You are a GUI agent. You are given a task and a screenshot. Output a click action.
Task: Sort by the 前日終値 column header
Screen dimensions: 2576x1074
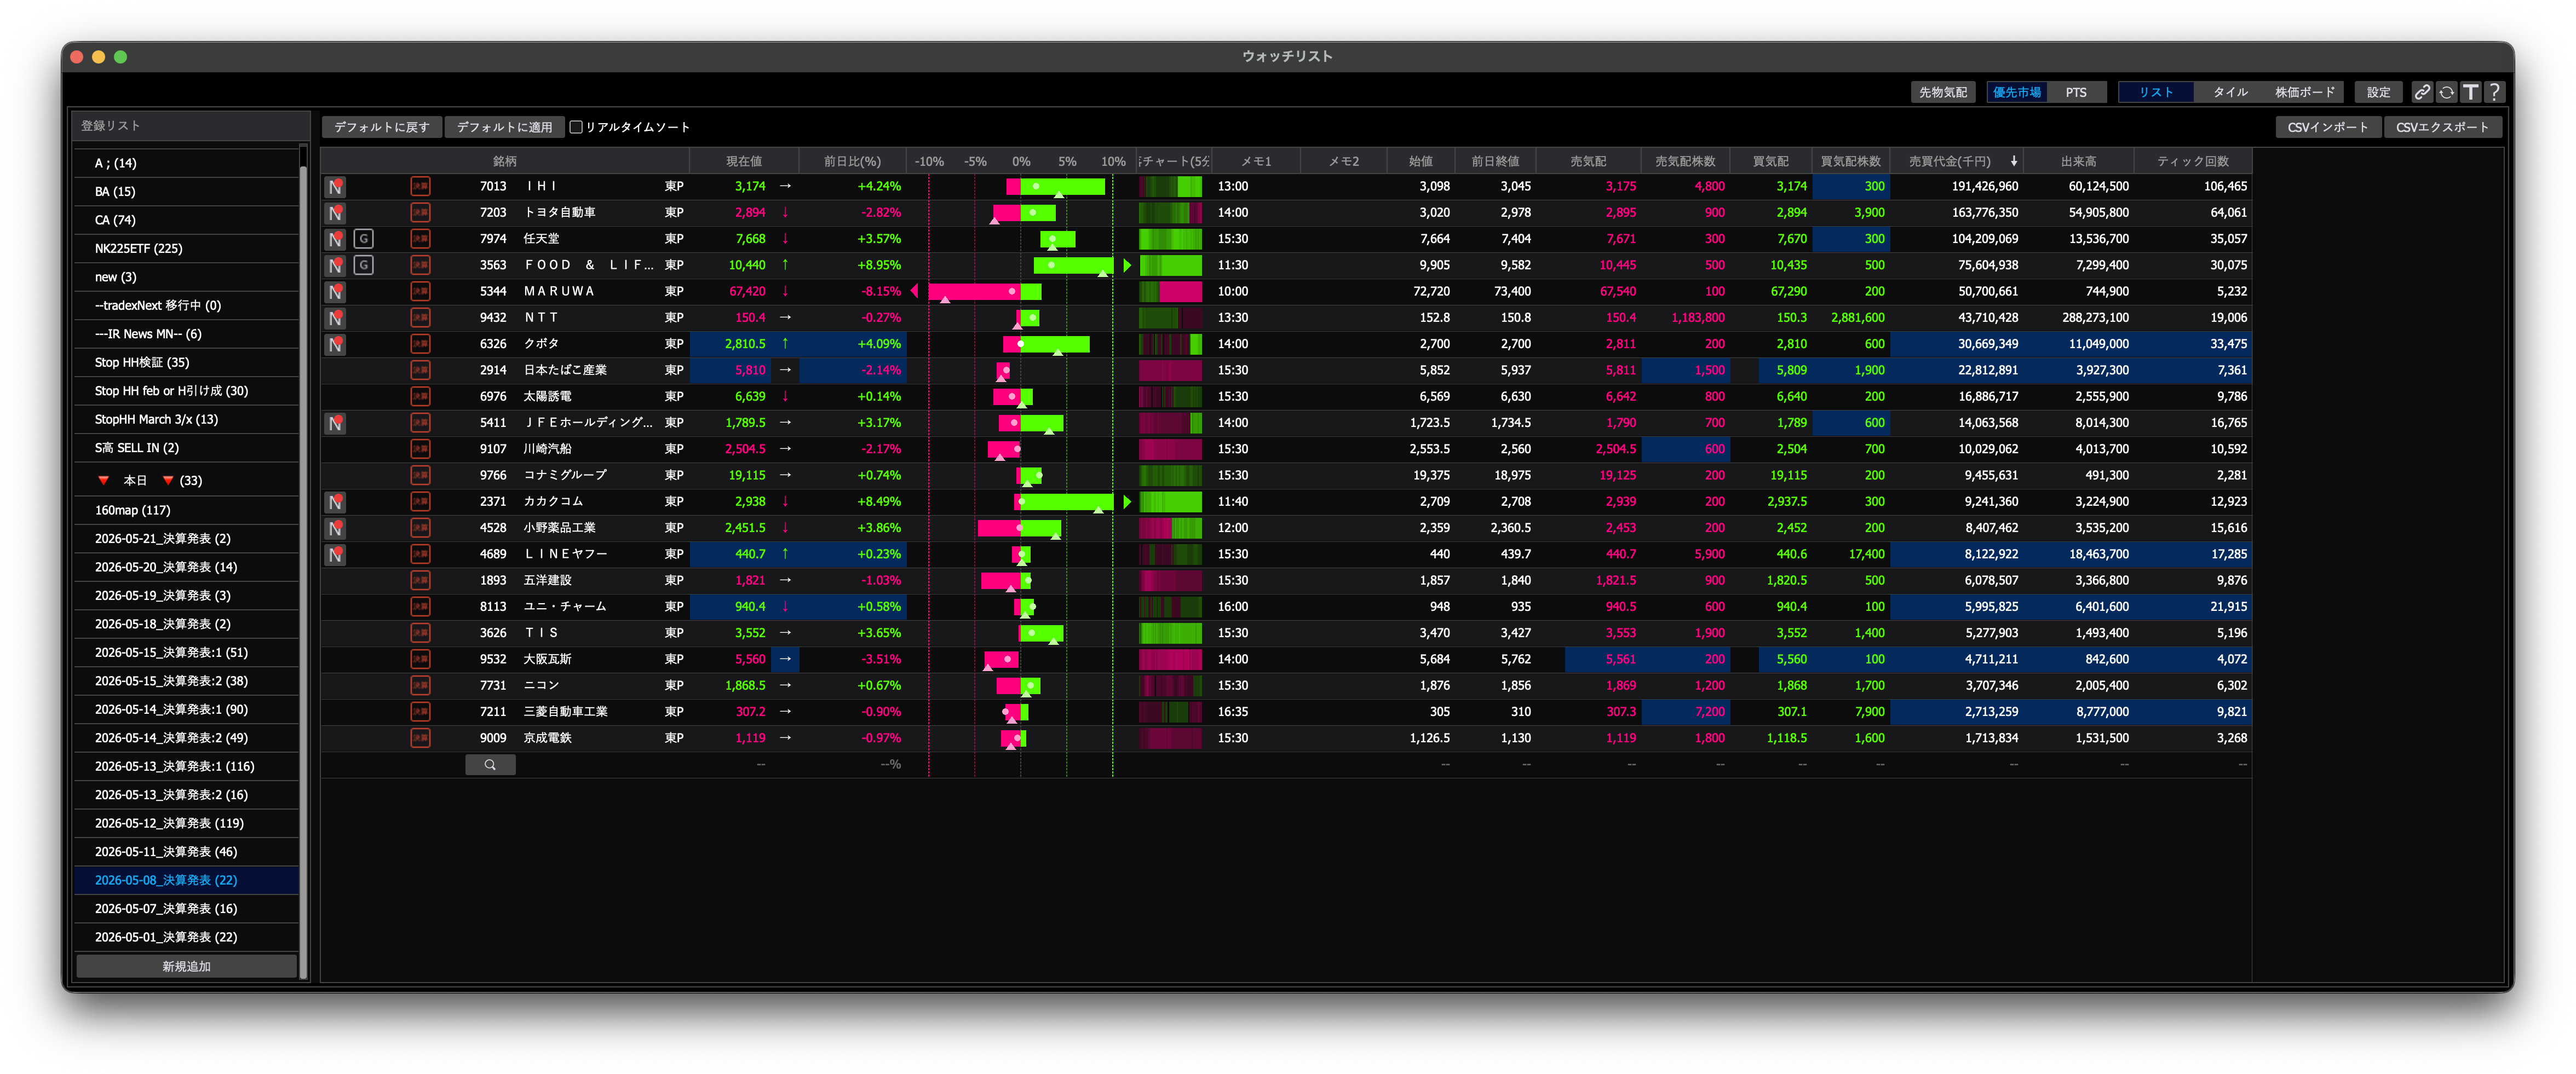tap(1494, 161)
